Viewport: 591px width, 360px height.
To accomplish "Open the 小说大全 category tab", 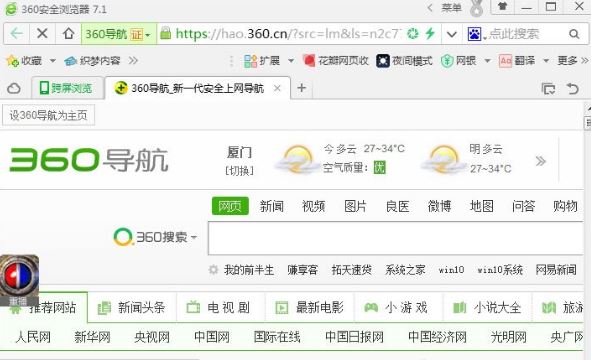I will [488, 307].
